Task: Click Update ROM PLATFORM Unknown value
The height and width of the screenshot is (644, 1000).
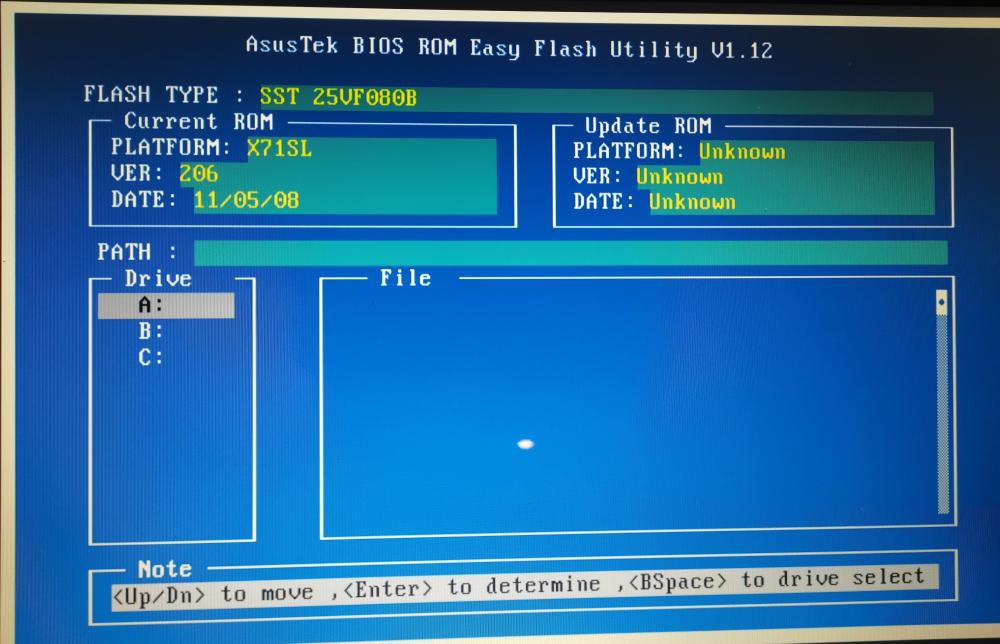Action: coord(742,152)
